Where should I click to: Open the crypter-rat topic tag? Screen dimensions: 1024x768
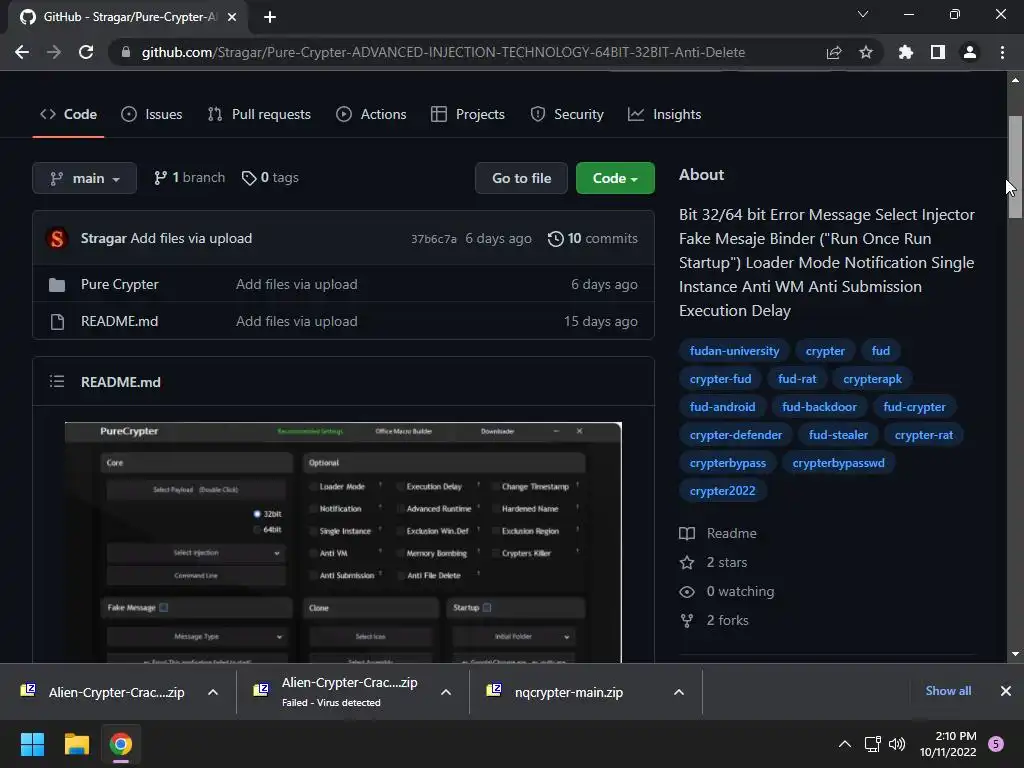[923, 435]
